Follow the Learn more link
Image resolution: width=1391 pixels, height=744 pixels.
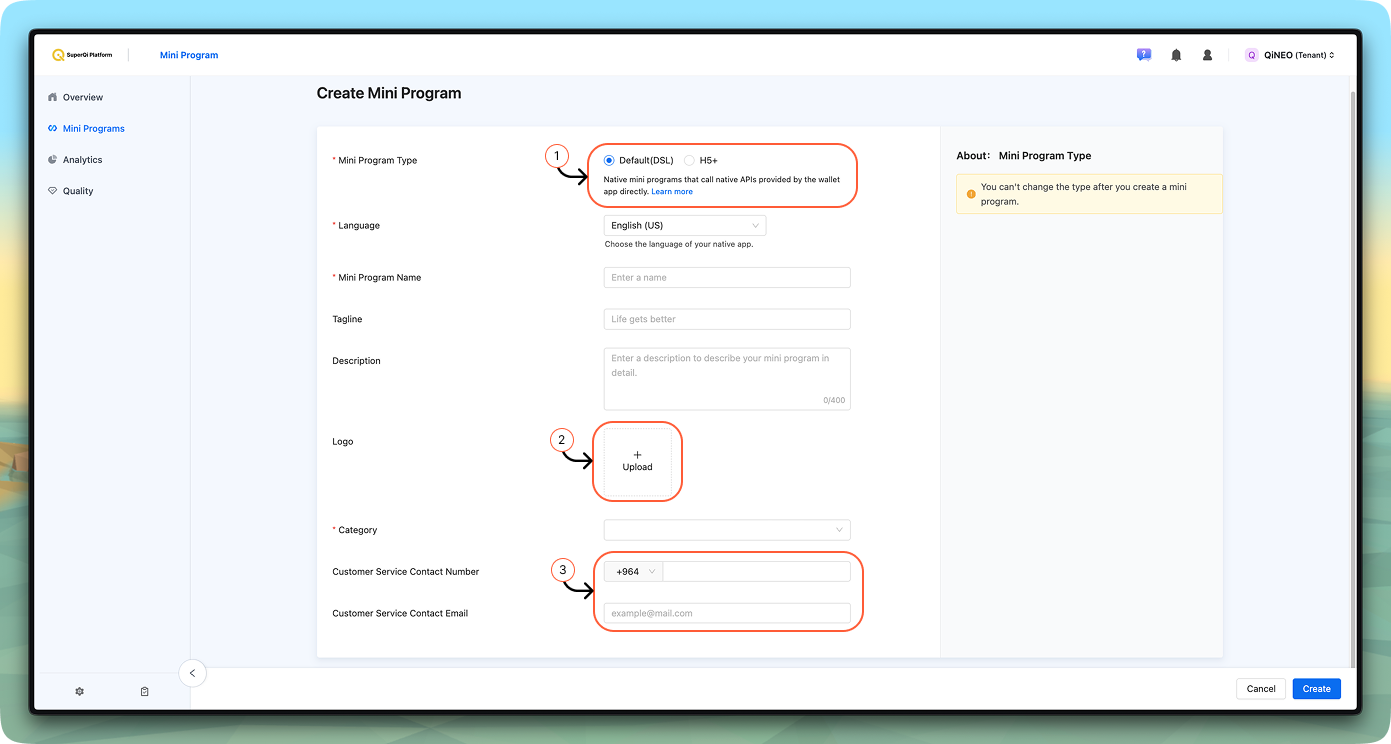[672, 191]
